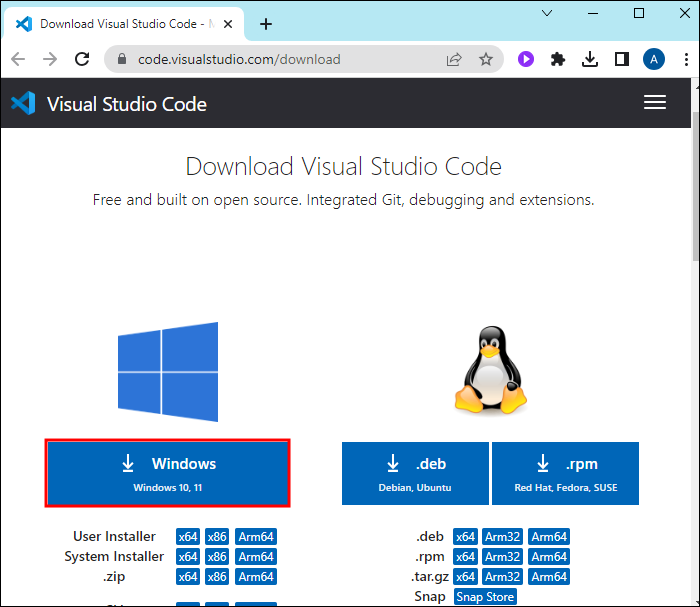Open a new tab with plus button
700x607 pixels.
[x=266, y=24]
